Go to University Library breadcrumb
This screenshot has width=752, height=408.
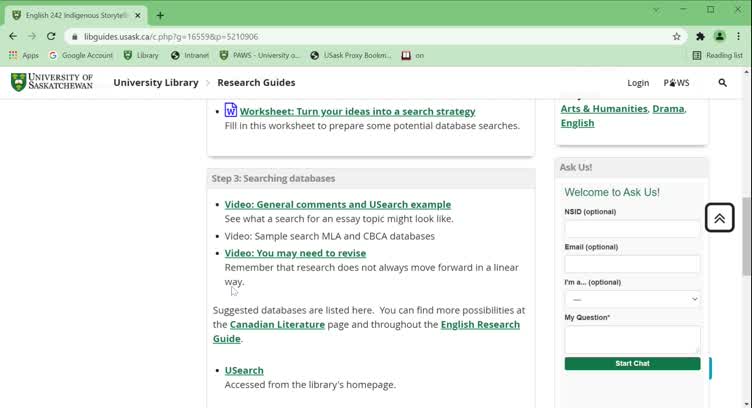point(156,82)
